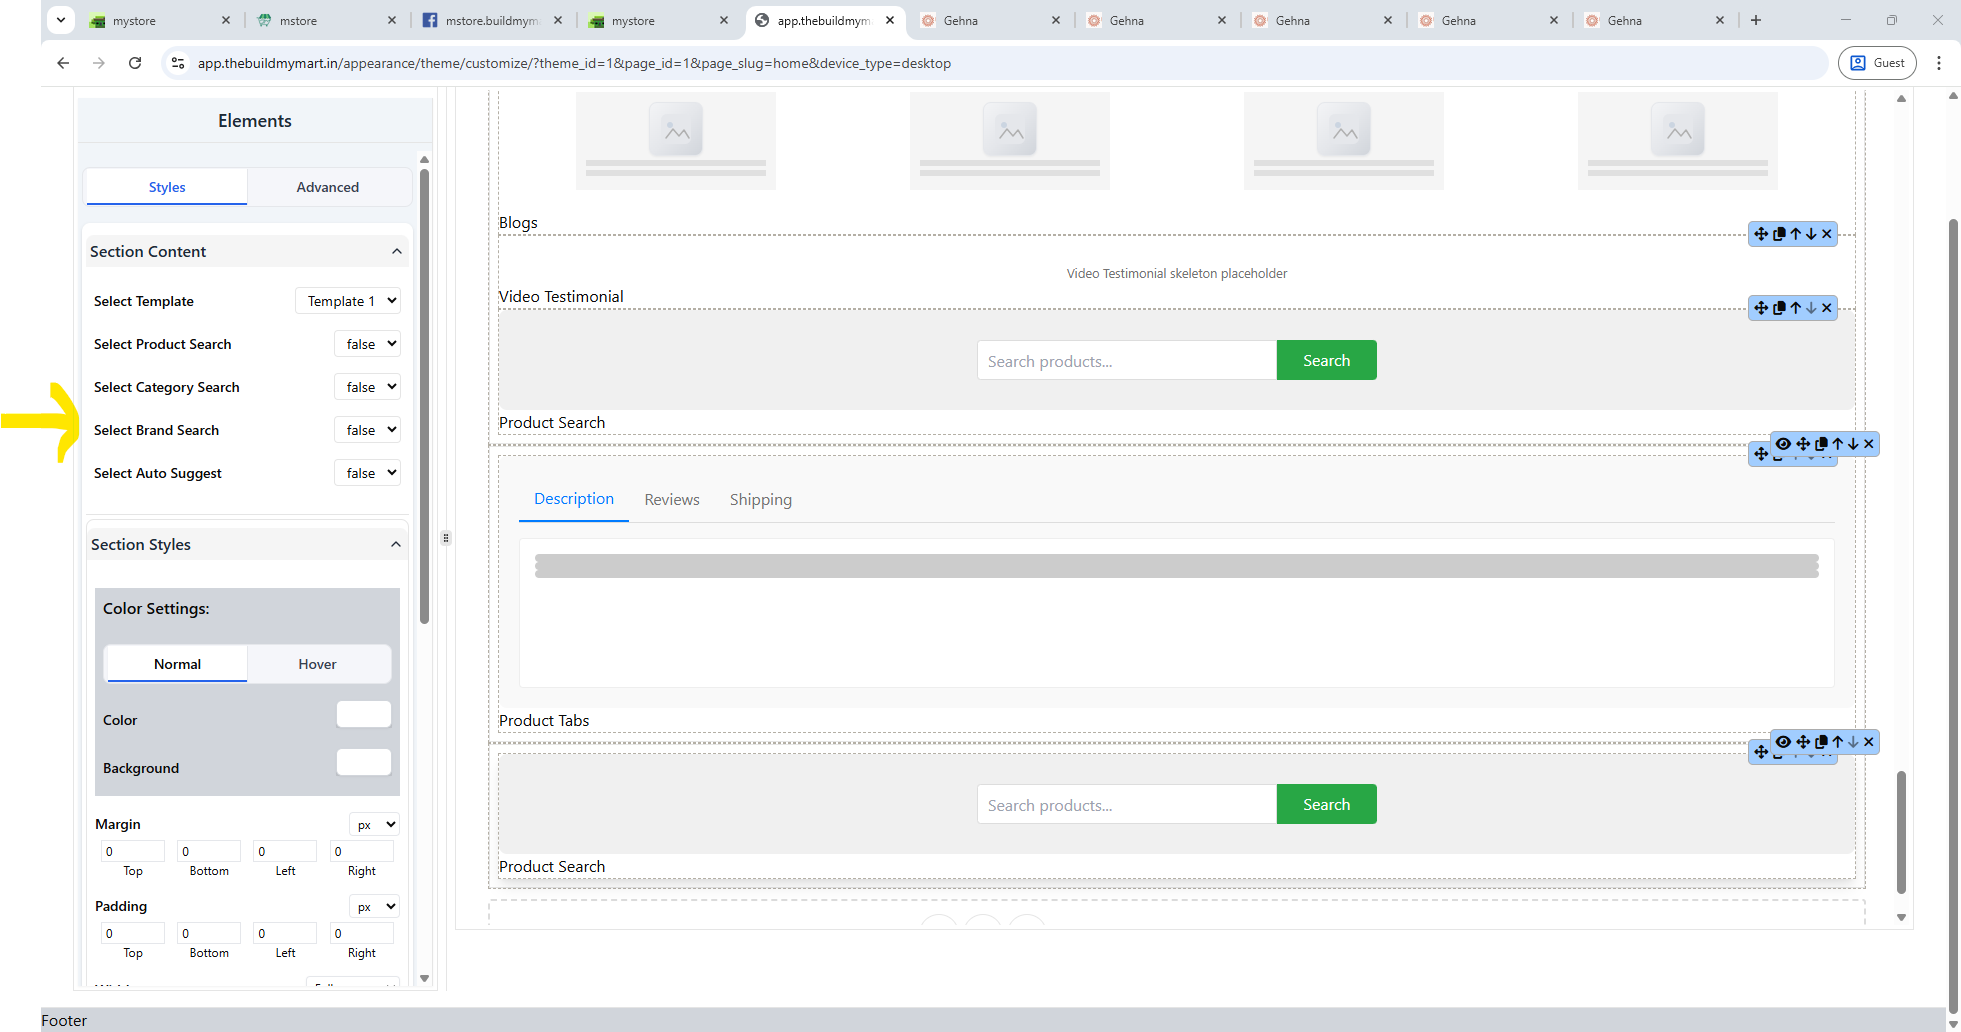Screen dimensions: 1961x1032
Task: Open the Select Product Search dropdown
Action: point(367,344)
